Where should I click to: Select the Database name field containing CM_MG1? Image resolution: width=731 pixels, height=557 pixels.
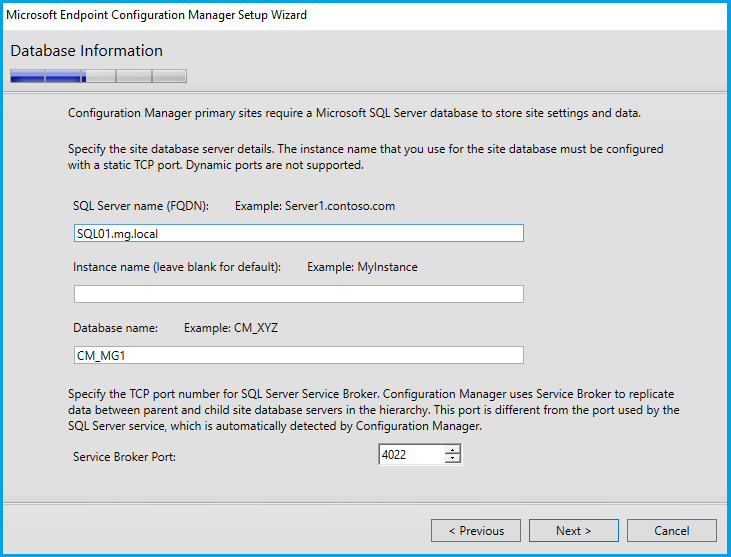tap(298, 355)
